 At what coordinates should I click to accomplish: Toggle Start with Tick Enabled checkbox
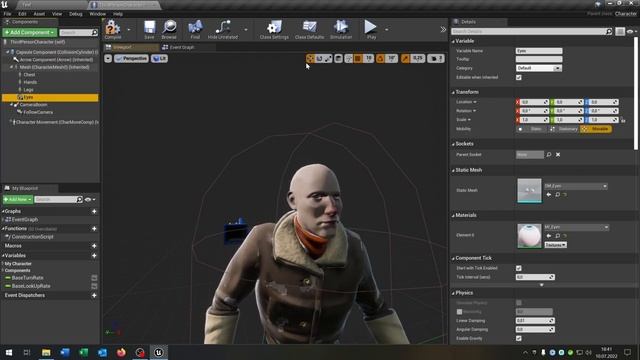[x=518, y=268]
